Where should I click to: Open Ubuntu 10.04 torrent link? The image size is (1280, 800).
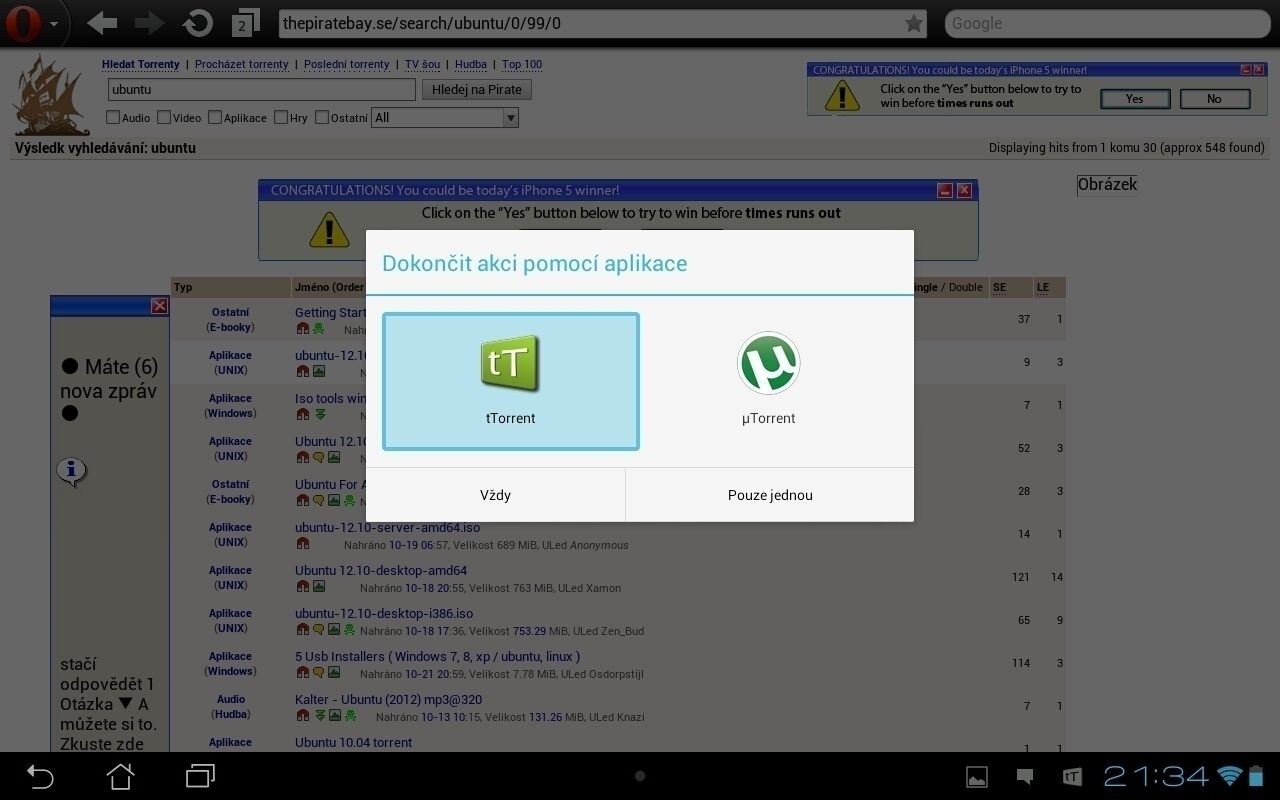(353, 742)
